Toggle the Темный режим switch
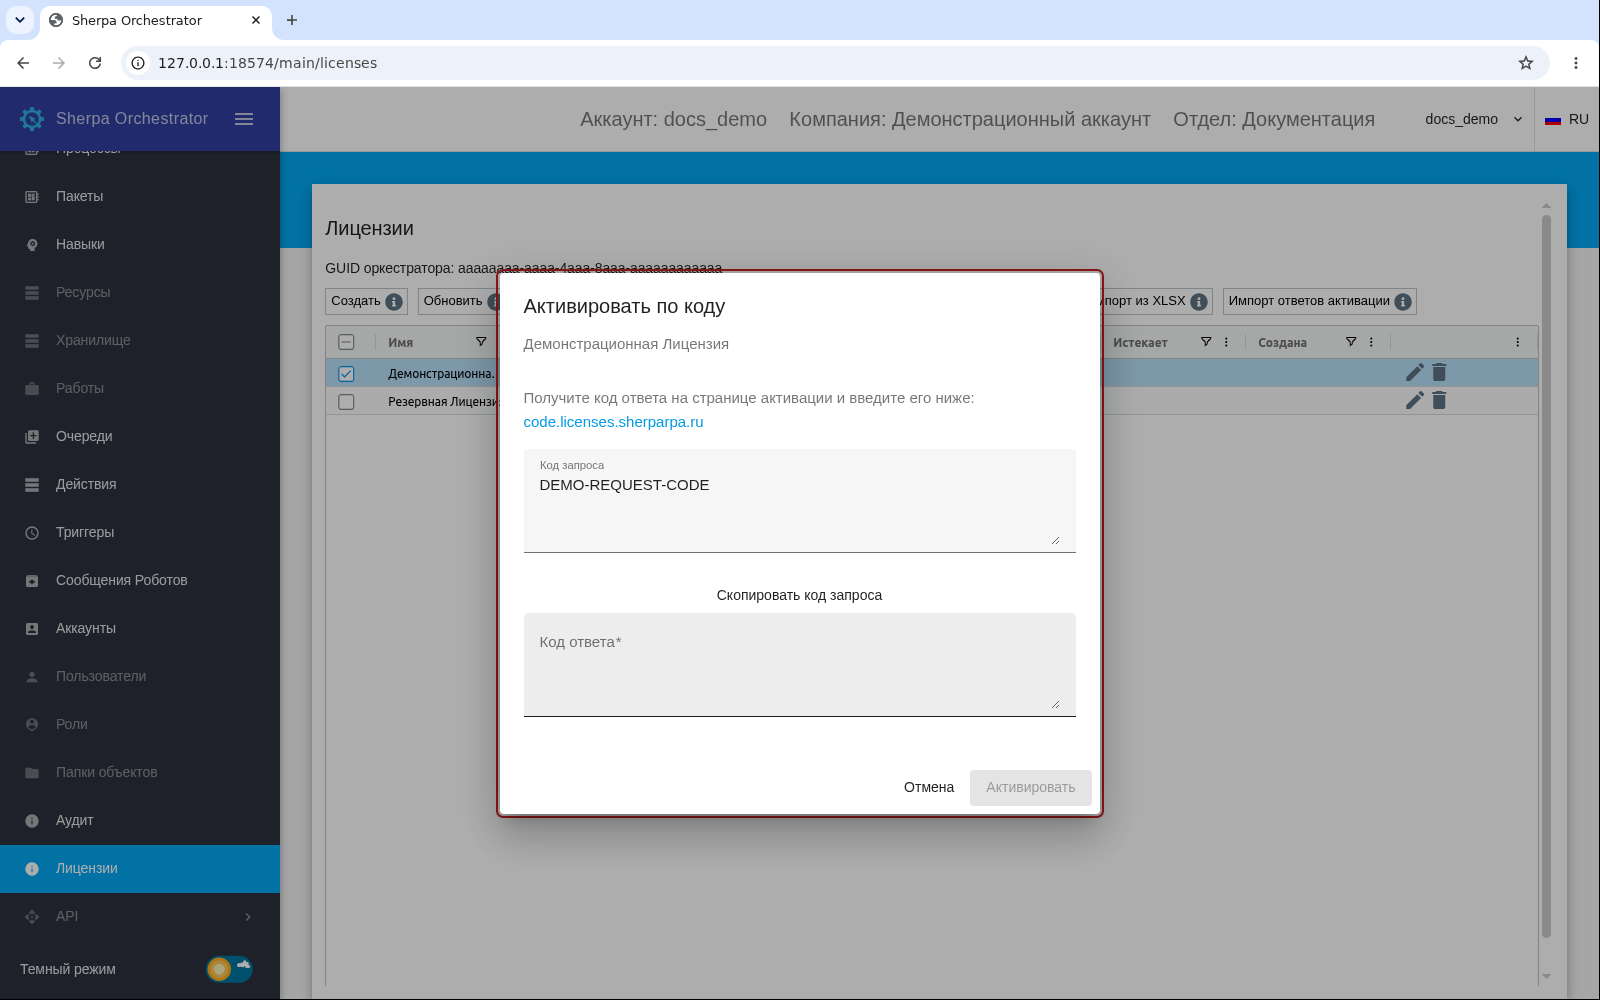 click(229, 969)
